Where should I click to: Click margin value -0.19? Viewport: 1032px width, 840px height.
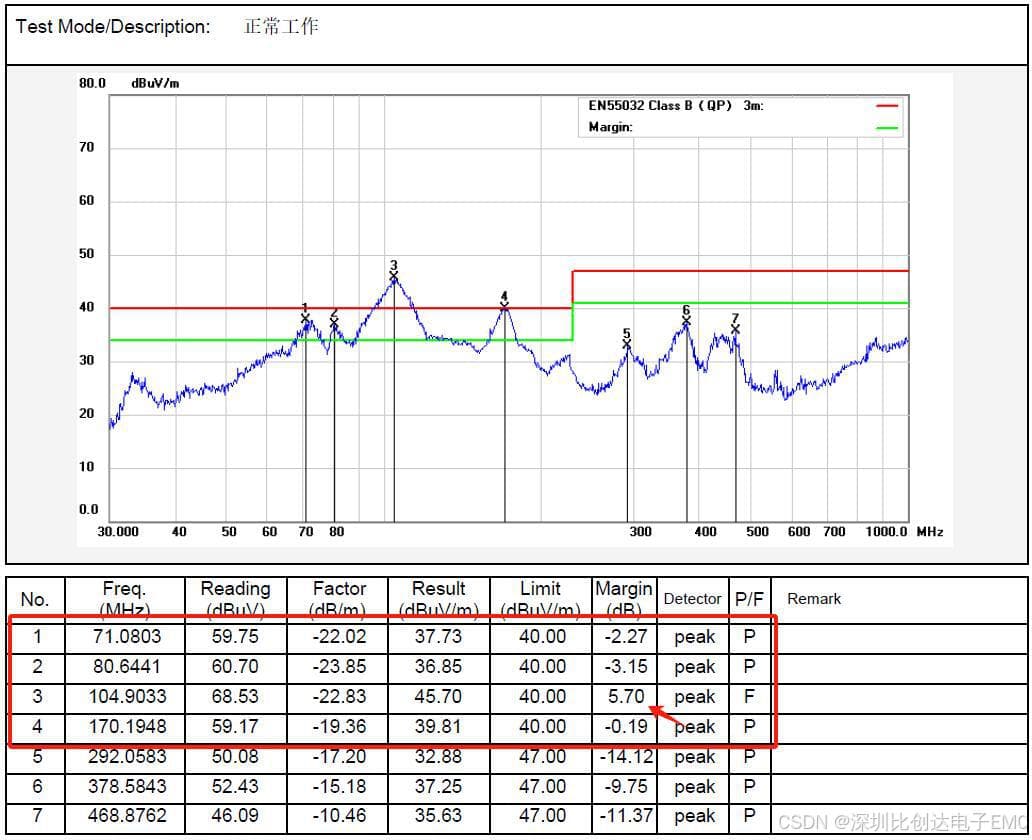click(x=626, y=726)
